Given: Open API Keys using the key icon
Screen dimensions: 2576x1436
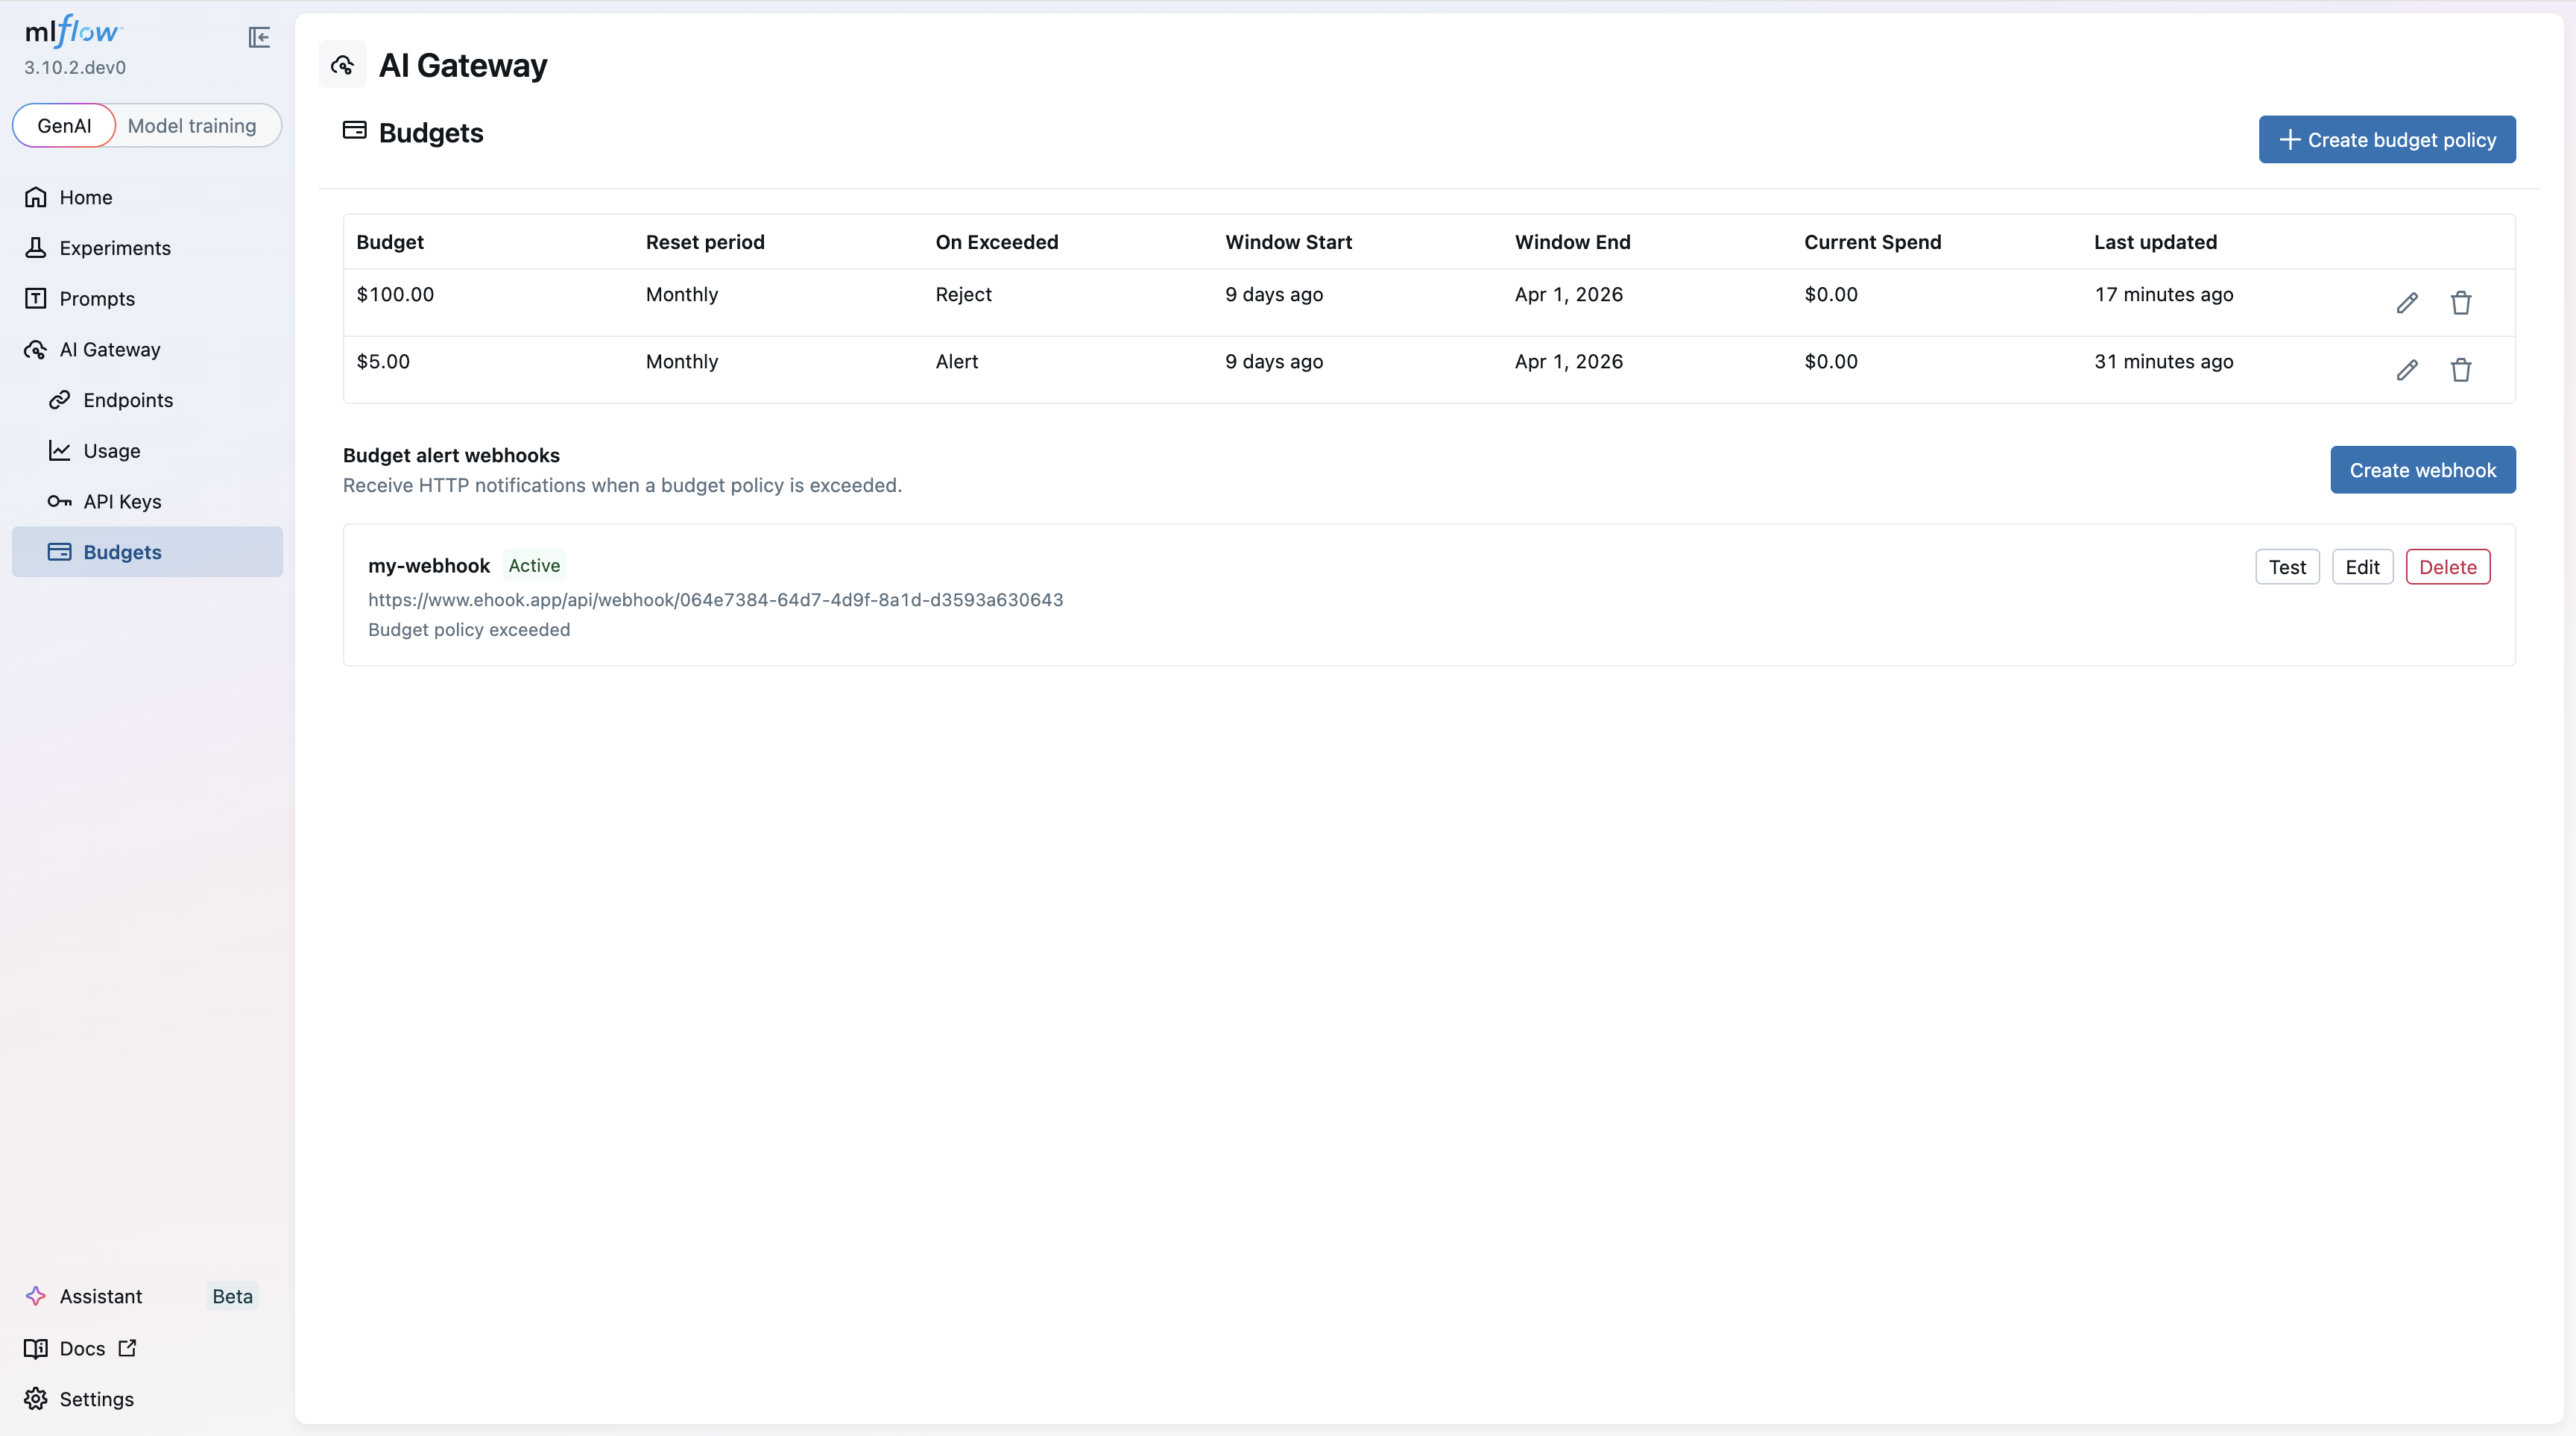Looking at the screenshot, I should pos(60,501).
